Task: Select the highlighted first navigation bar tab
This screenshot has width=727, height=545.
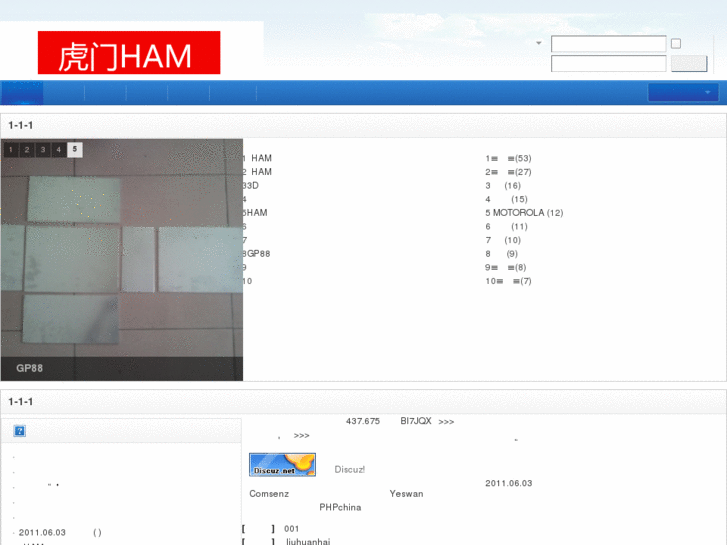Action: (x=22, y=92)
